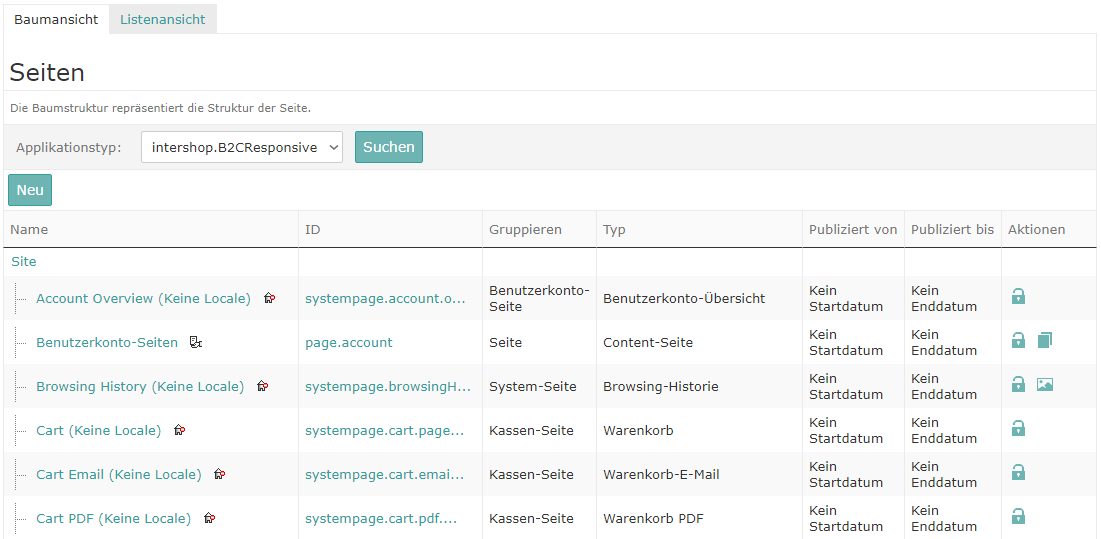
Task: Click the lock icon in Benutzerkonto-Seiten row
Action: click(x=1018, y=341)
